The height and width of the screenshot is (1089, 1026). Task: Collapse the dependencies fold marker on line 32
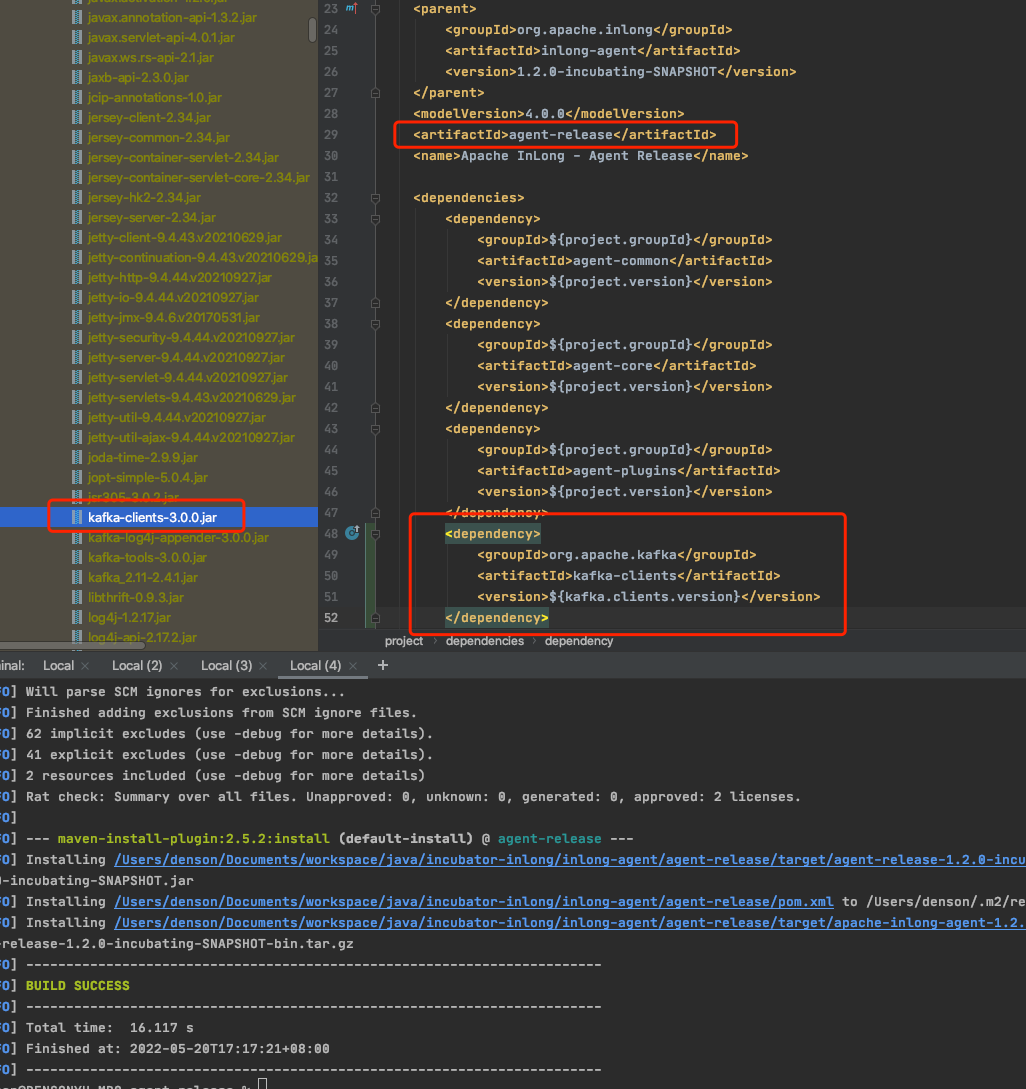(375, 198)
